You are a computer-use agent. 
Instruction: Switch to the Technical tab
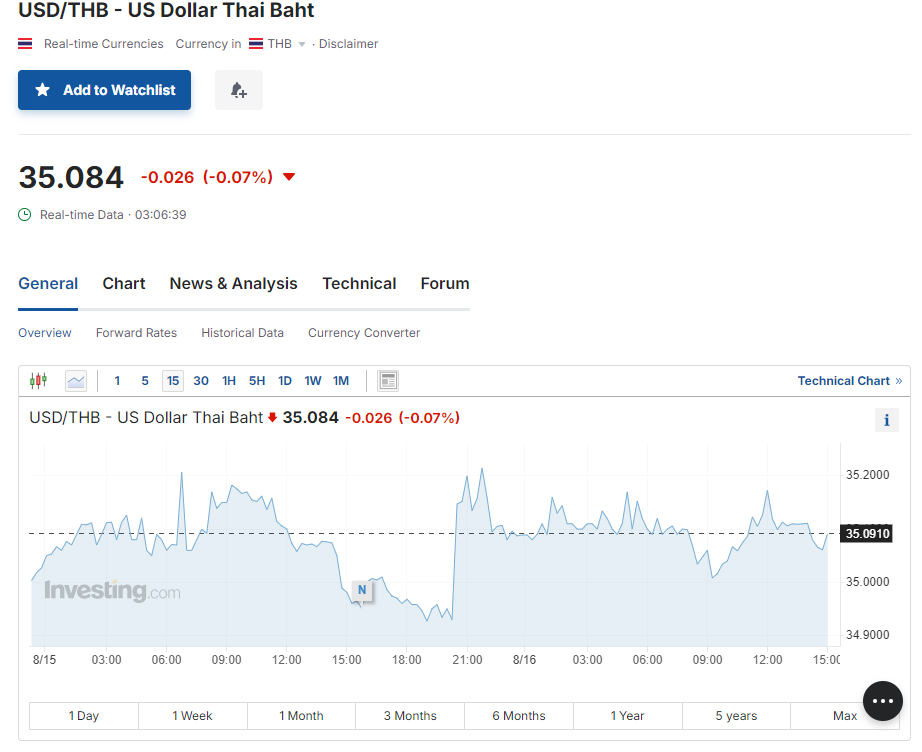click(359, 284)
